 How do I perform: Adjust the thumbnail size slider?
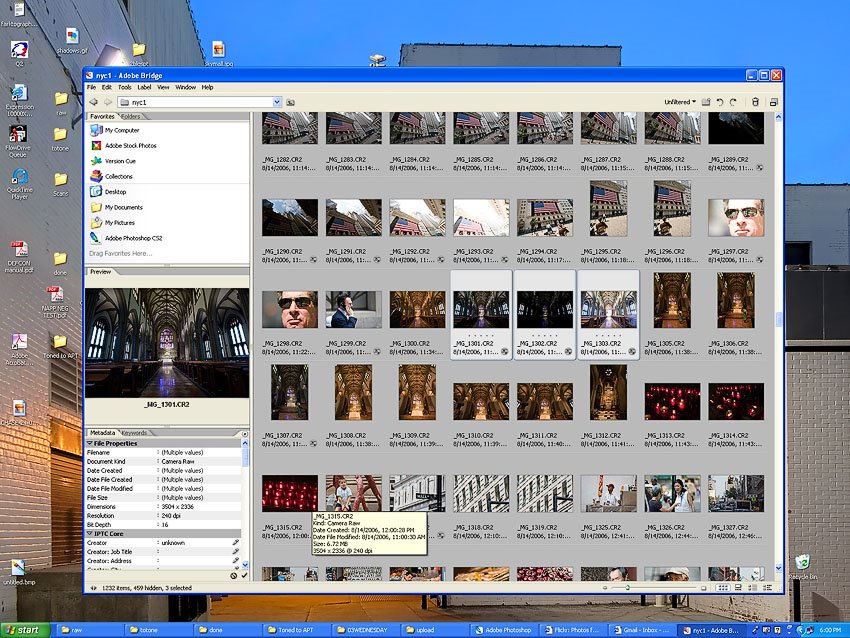pos(628,588)
